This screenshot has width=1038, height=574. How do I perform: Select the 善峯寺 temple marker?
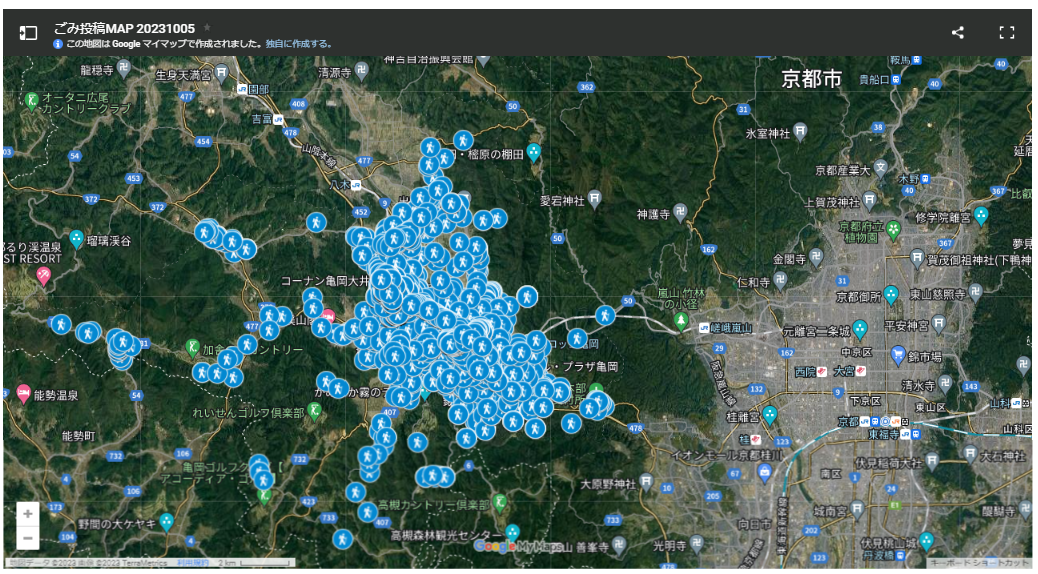pyautogui.click(x=618, y=545)
